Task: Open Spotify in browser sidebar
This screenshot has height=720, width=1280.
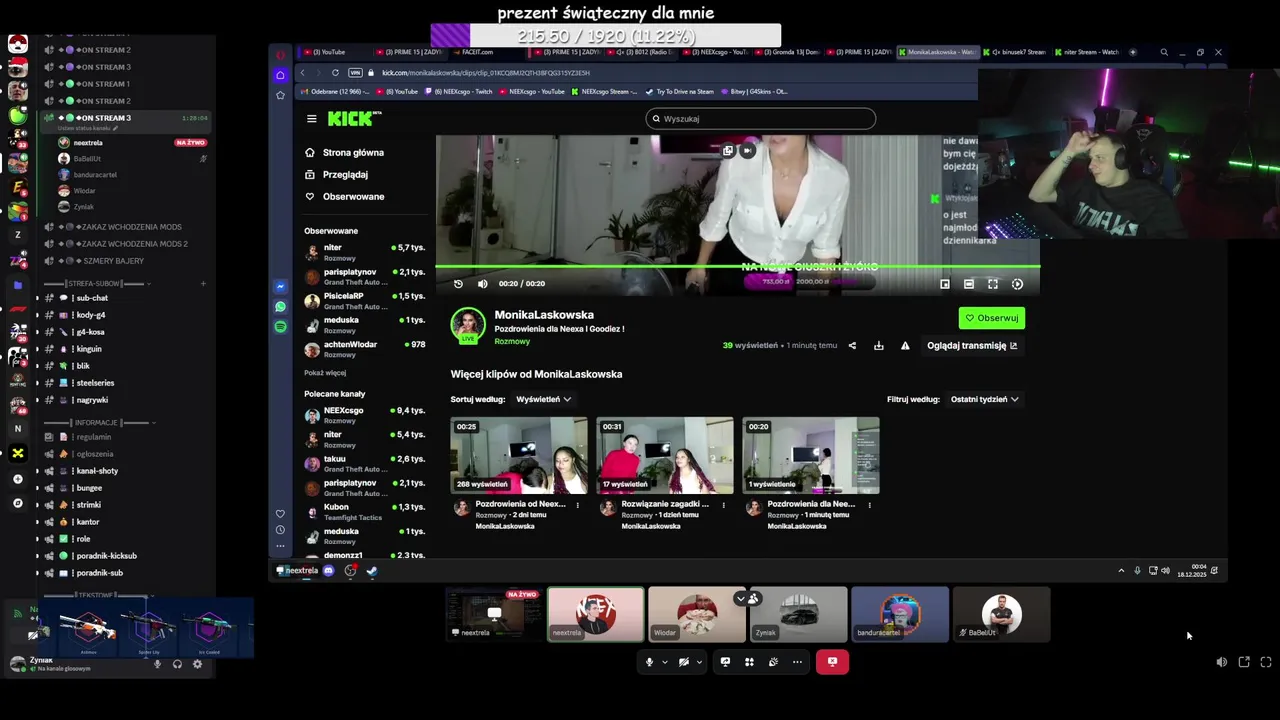Action: [281, 327]
